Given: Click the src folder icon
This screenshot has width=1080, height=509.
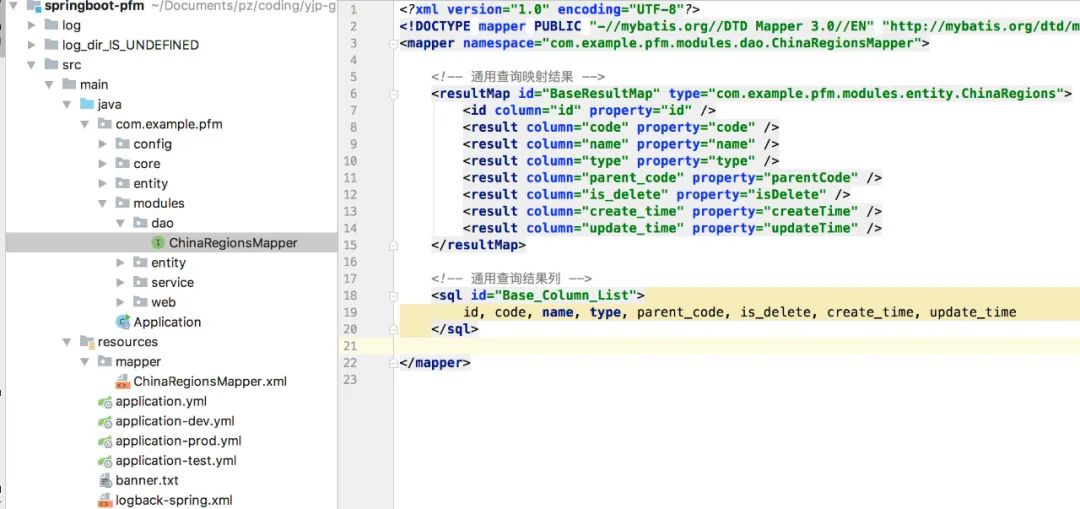Looking at the screenshot, I should (x=51, y=65).
